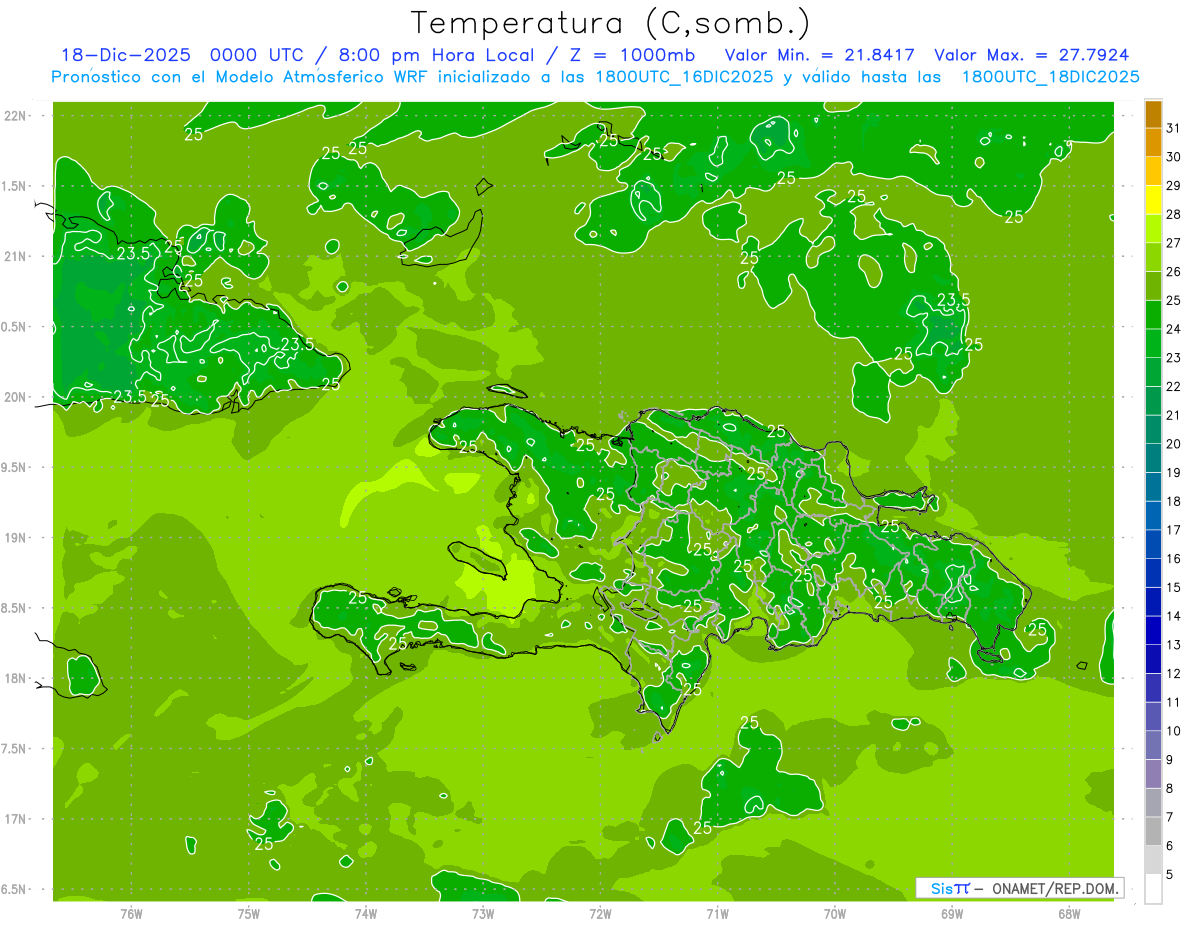Click the legend value label '5'
This screenshot has height=927, width=1200.
pyautogui.click(x=1170, y=875)
